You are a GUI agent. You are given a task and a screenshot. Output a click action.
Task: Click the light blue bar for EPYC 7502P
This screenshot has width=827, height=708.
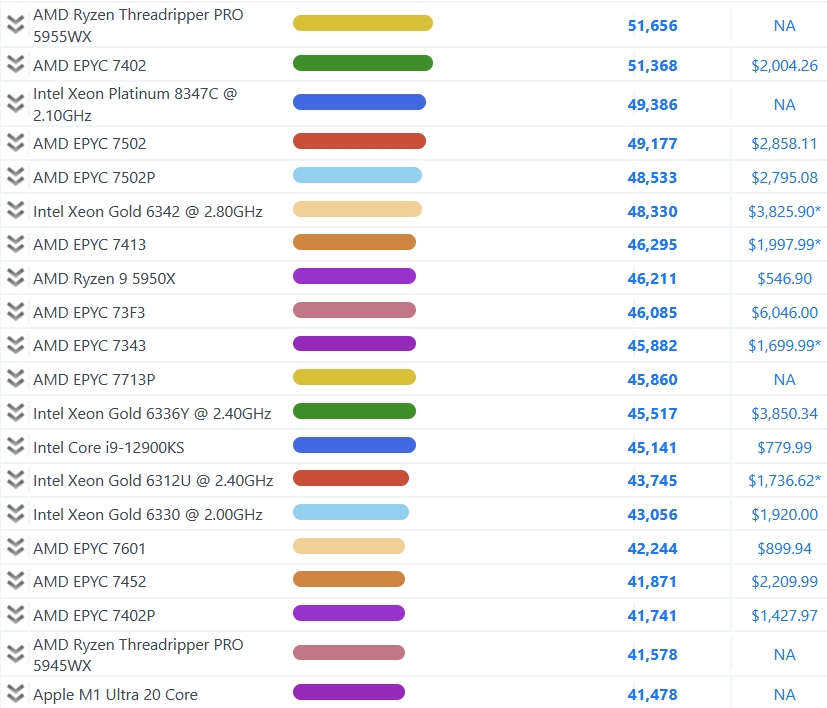pos(357,175)
